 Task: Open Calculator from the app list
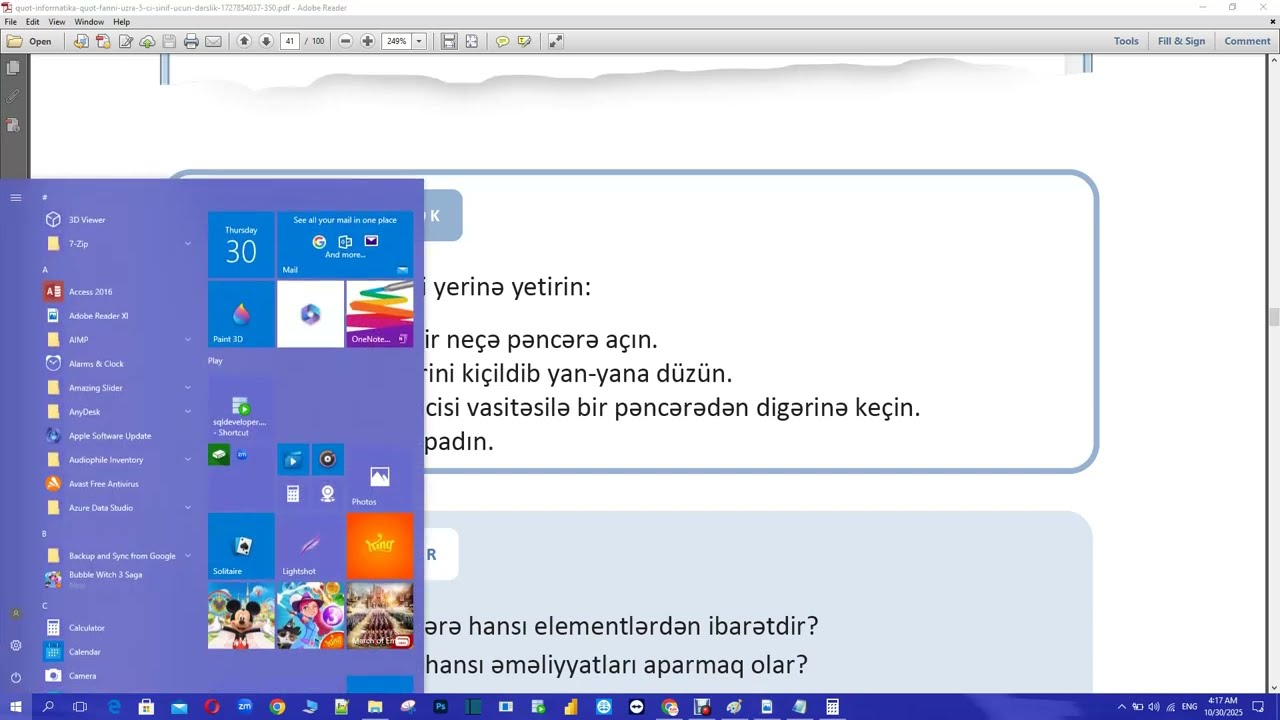point(118,628)
